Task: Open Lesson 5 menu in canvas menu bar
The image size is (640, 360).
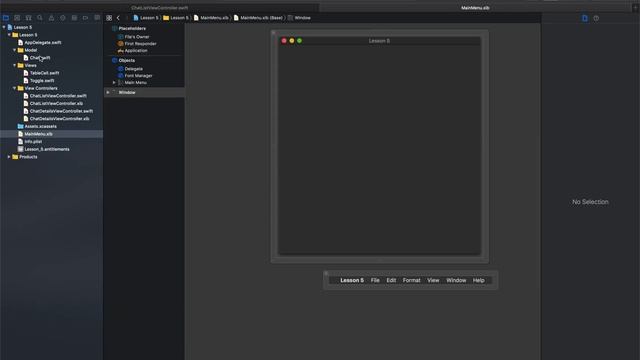Action: (x=352, y=280)
